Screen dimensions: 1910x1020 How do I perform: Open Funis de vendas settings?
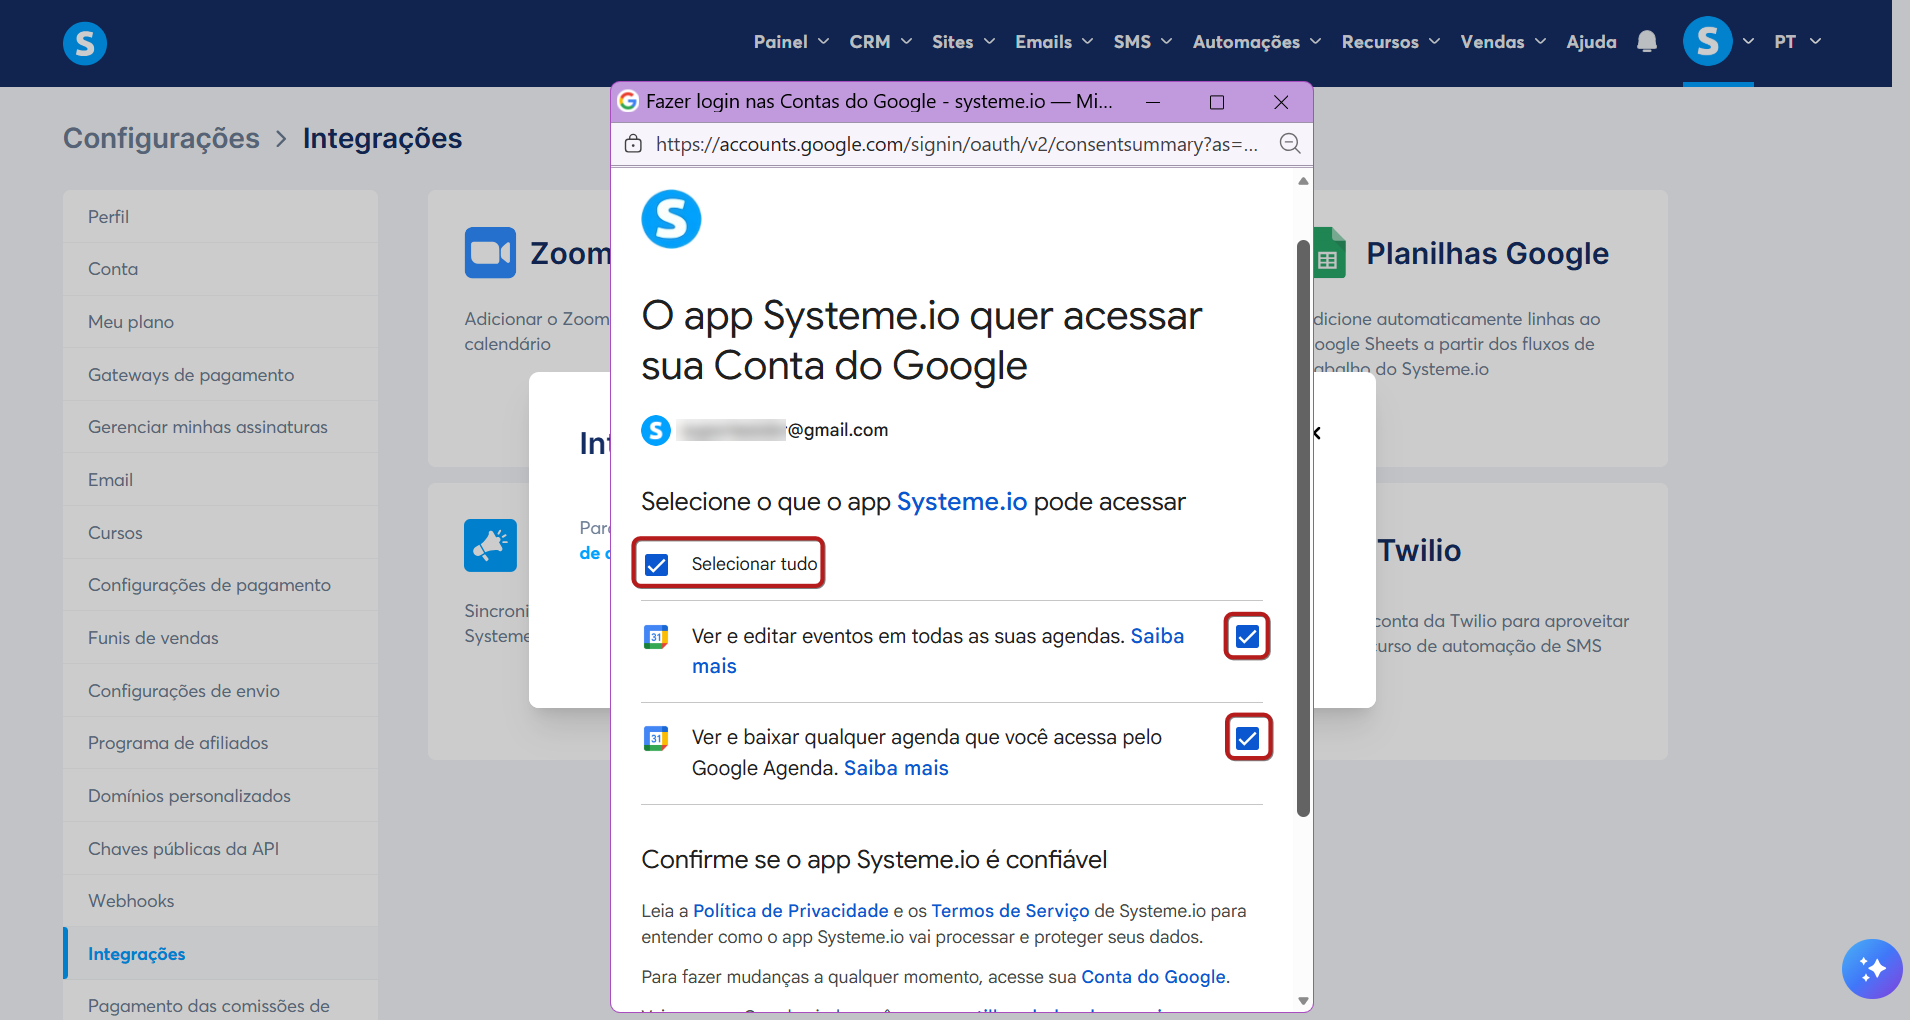[220, 638]
